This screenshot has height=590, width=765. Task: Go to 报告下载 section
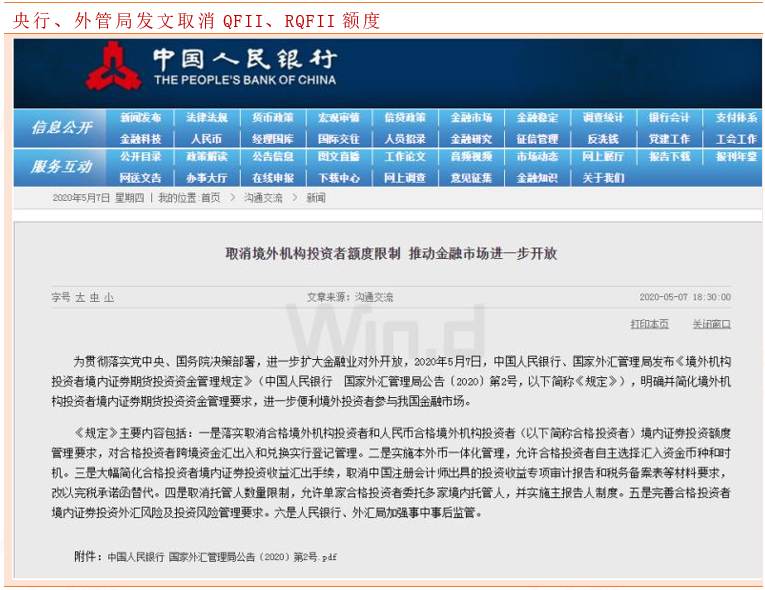pos(669,157)
